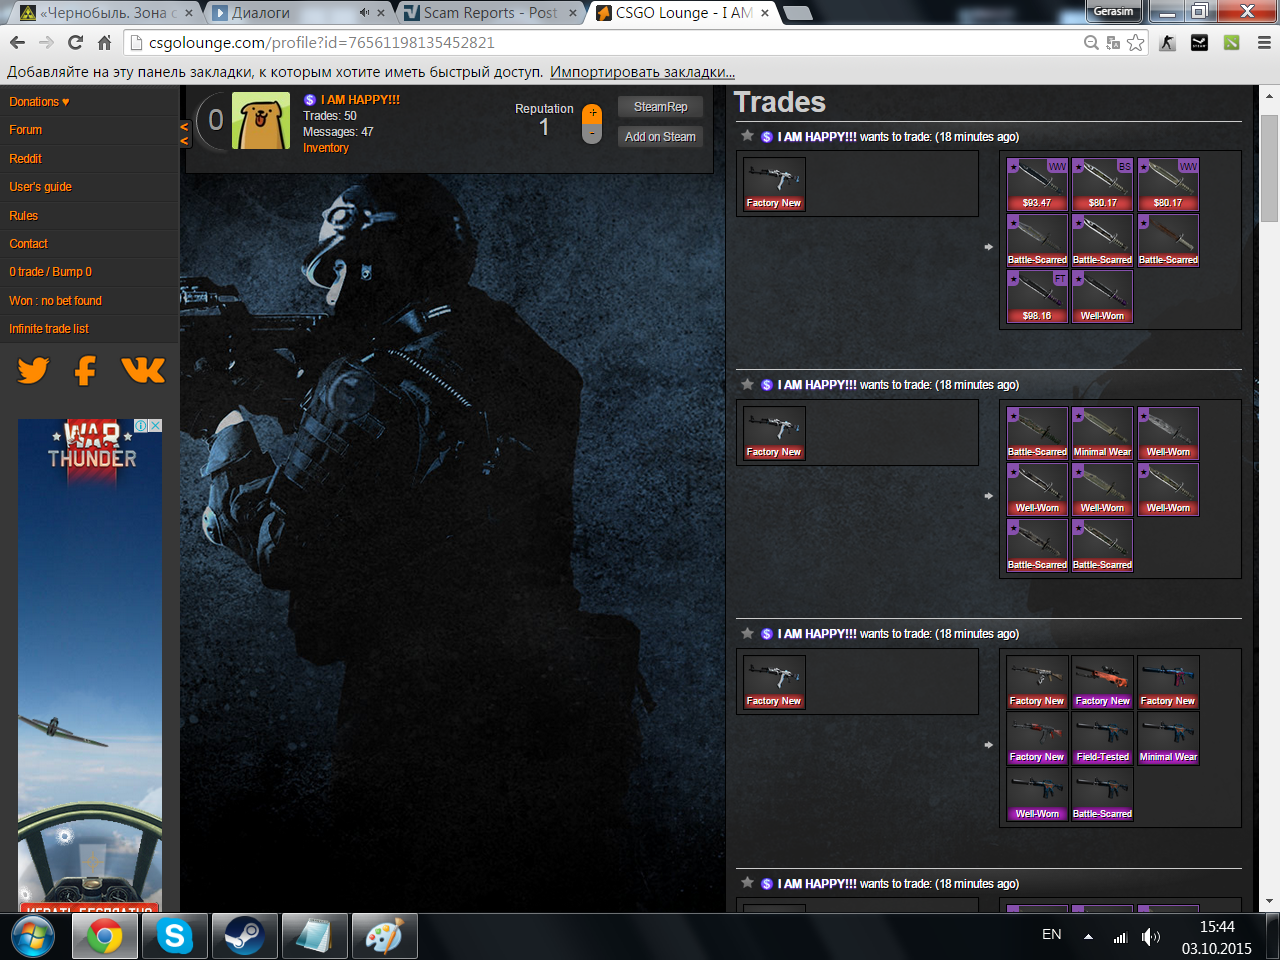1280x960 pixels.
Task: Click the VK social icon
Action: [x=142, y=371]
